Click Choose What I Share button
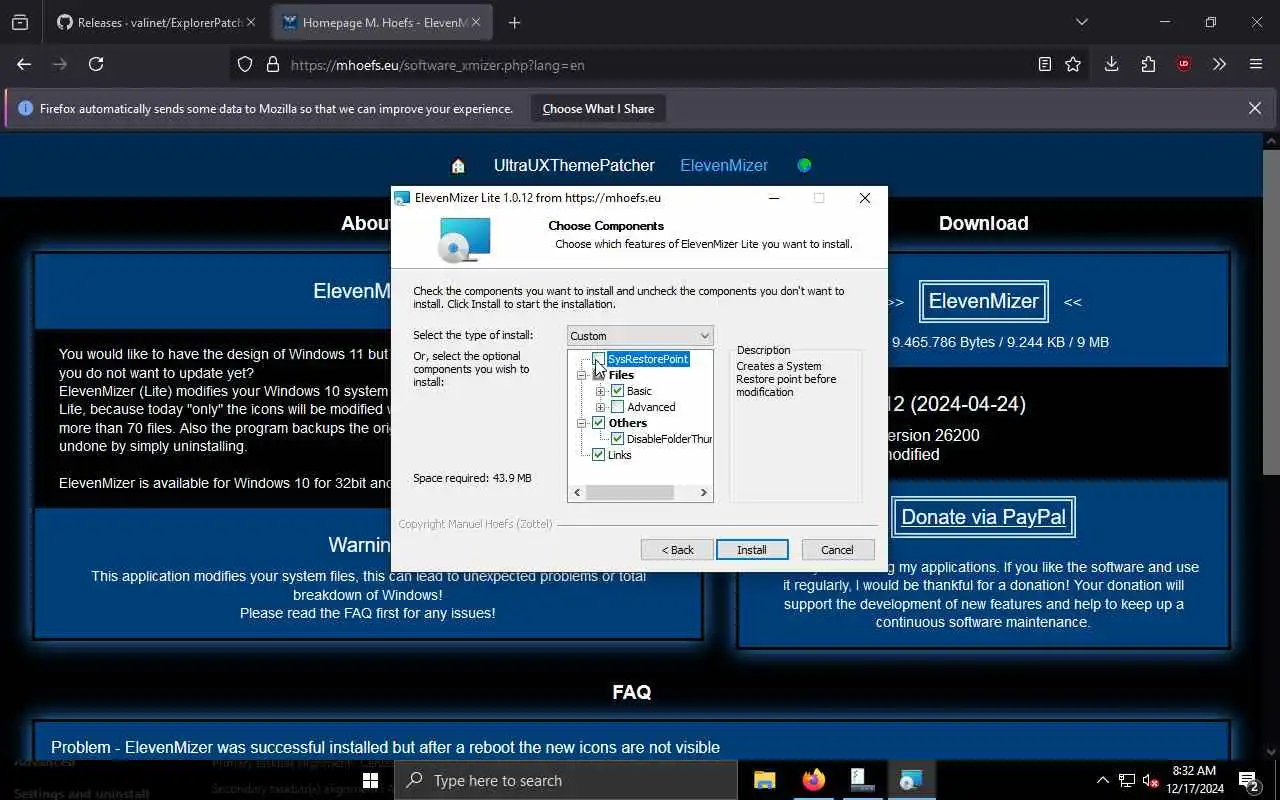This screenshot has height=800, width=1280. 598,109
